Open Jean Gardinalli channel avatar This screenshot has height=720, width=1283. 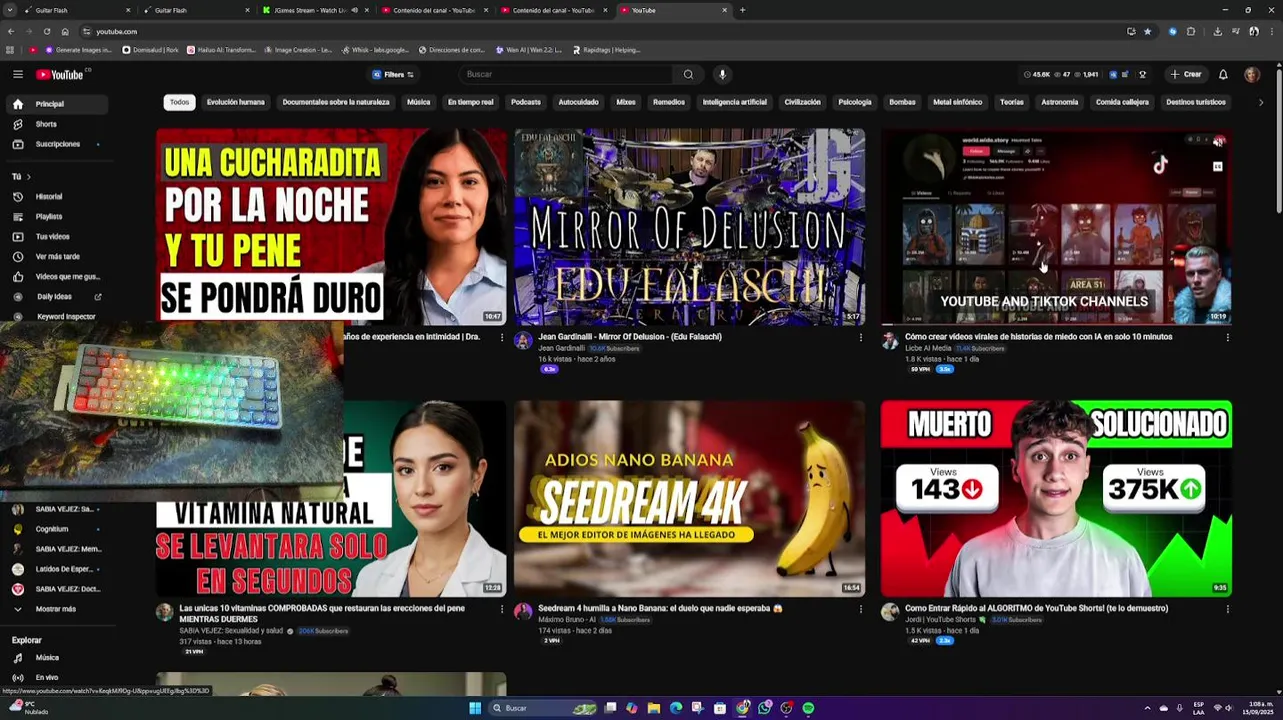tap(523, 341)
